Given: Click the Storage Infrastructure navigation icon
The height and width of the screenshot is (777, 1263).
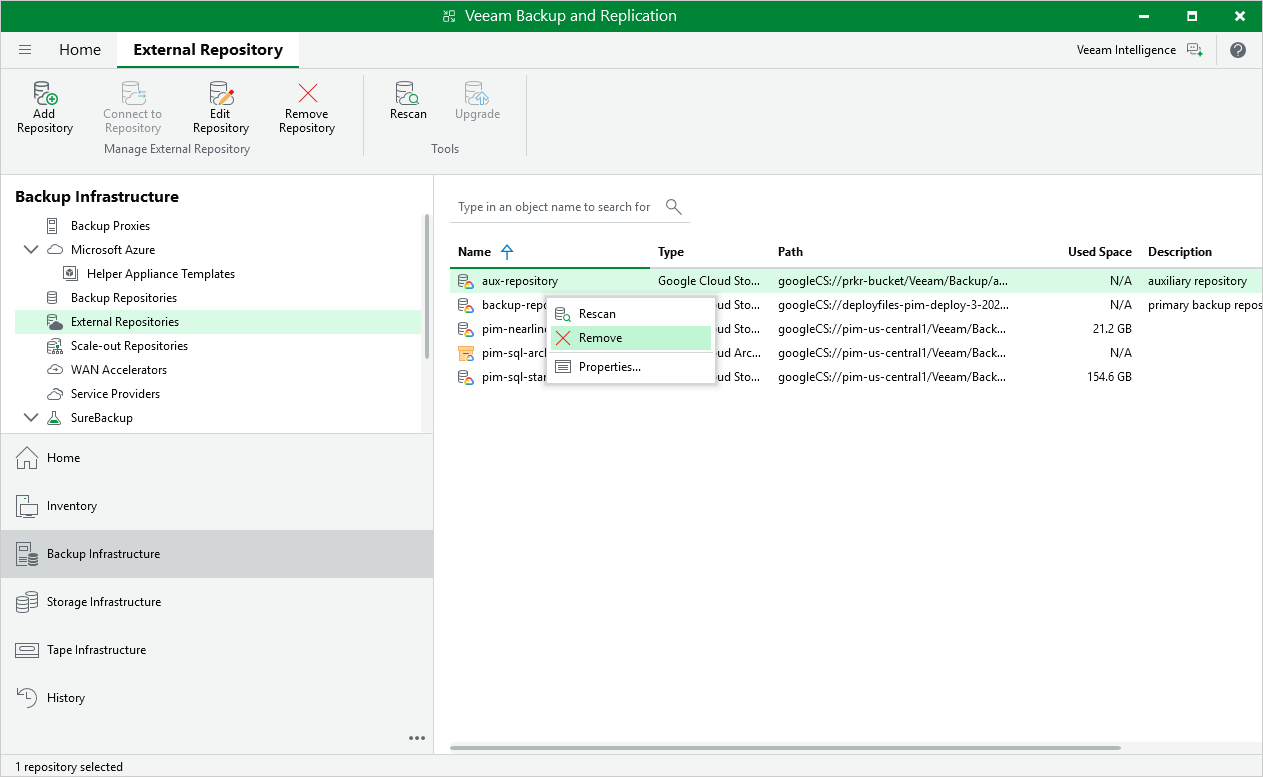Looking at the screenshot, I should point(27,602).
